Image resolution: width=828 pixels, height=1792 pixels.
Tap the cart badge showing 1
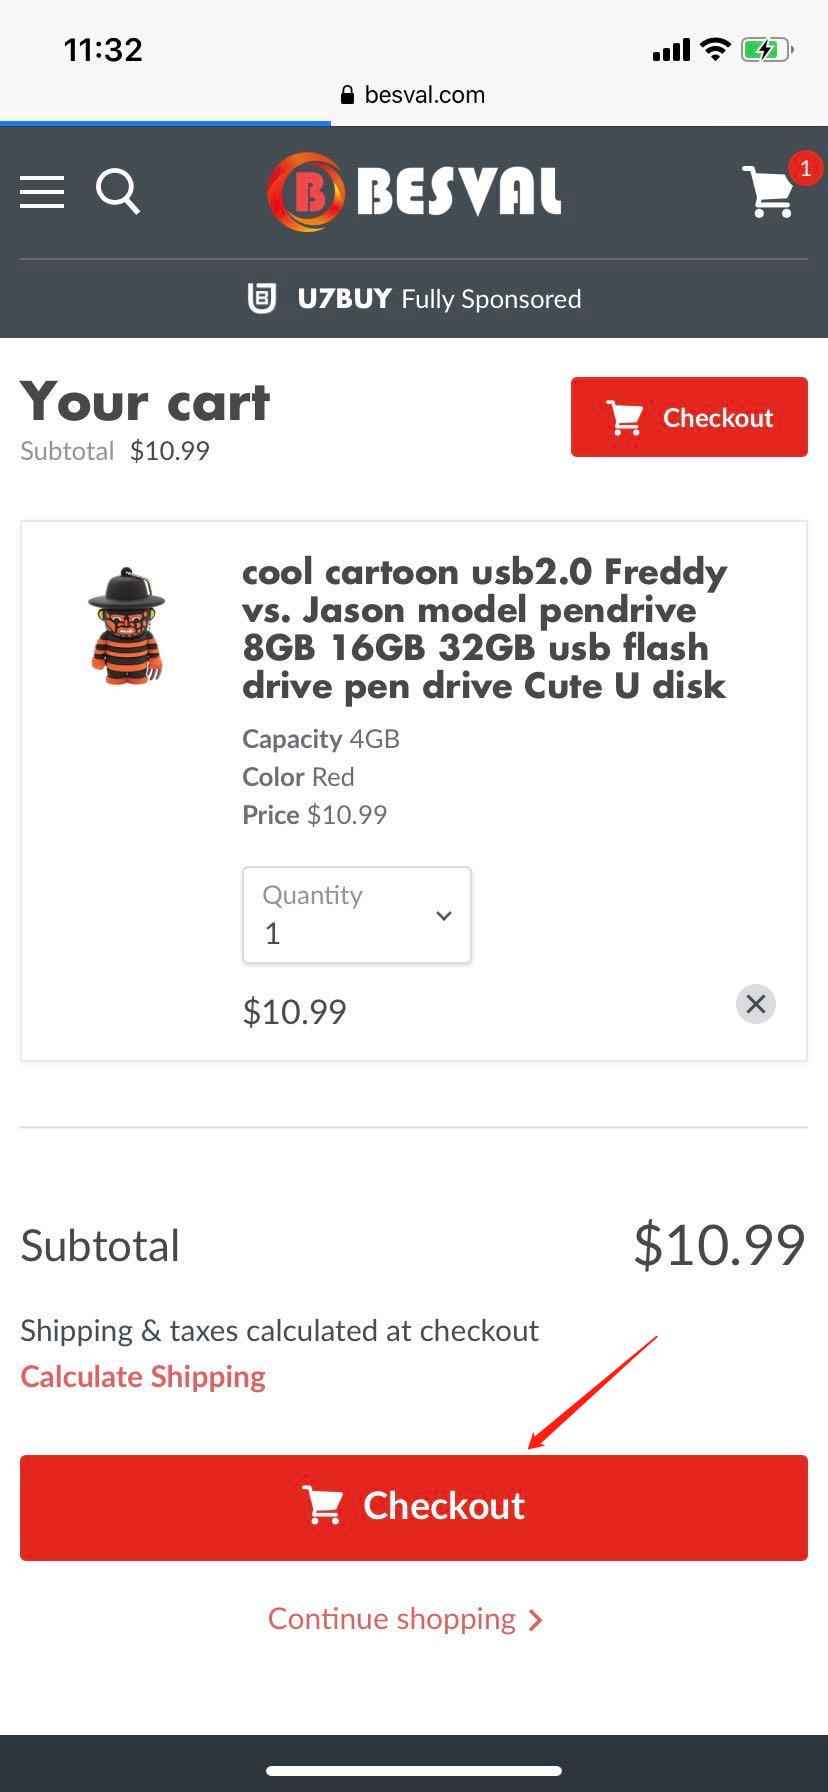[x=805, y=168]
